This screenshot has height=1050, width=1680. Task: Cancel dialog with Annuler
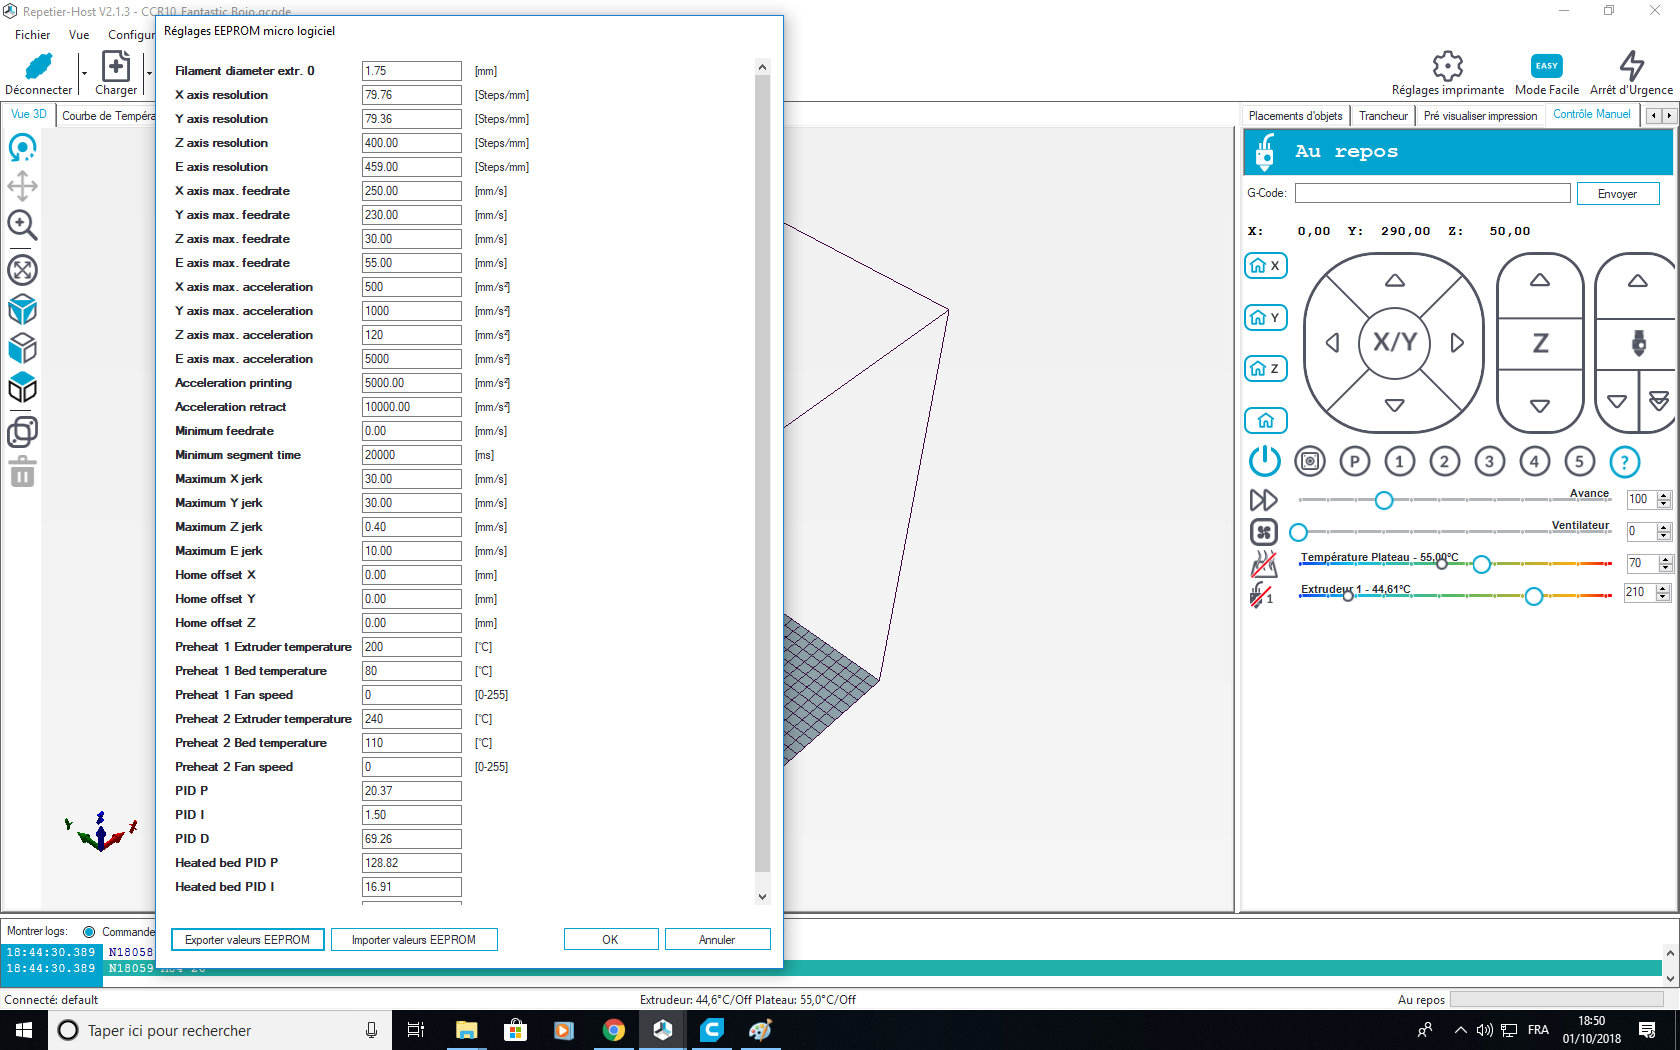coord(717,940)
